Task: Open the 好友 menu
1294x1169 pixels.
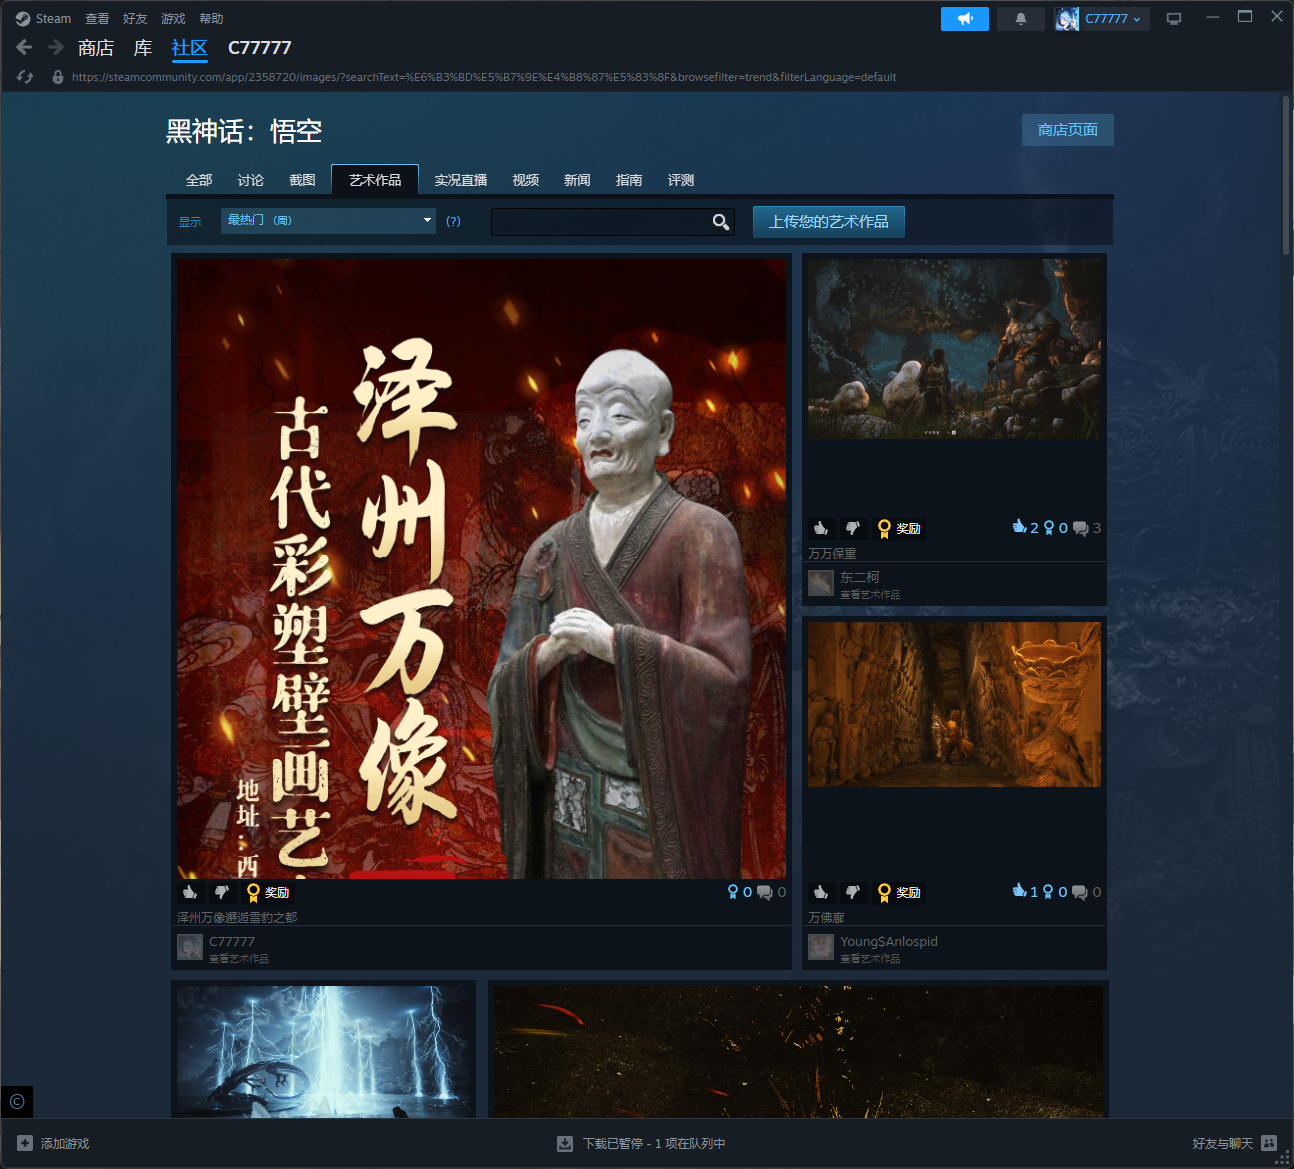Action: pyautogui.click(x=135, y=19)
